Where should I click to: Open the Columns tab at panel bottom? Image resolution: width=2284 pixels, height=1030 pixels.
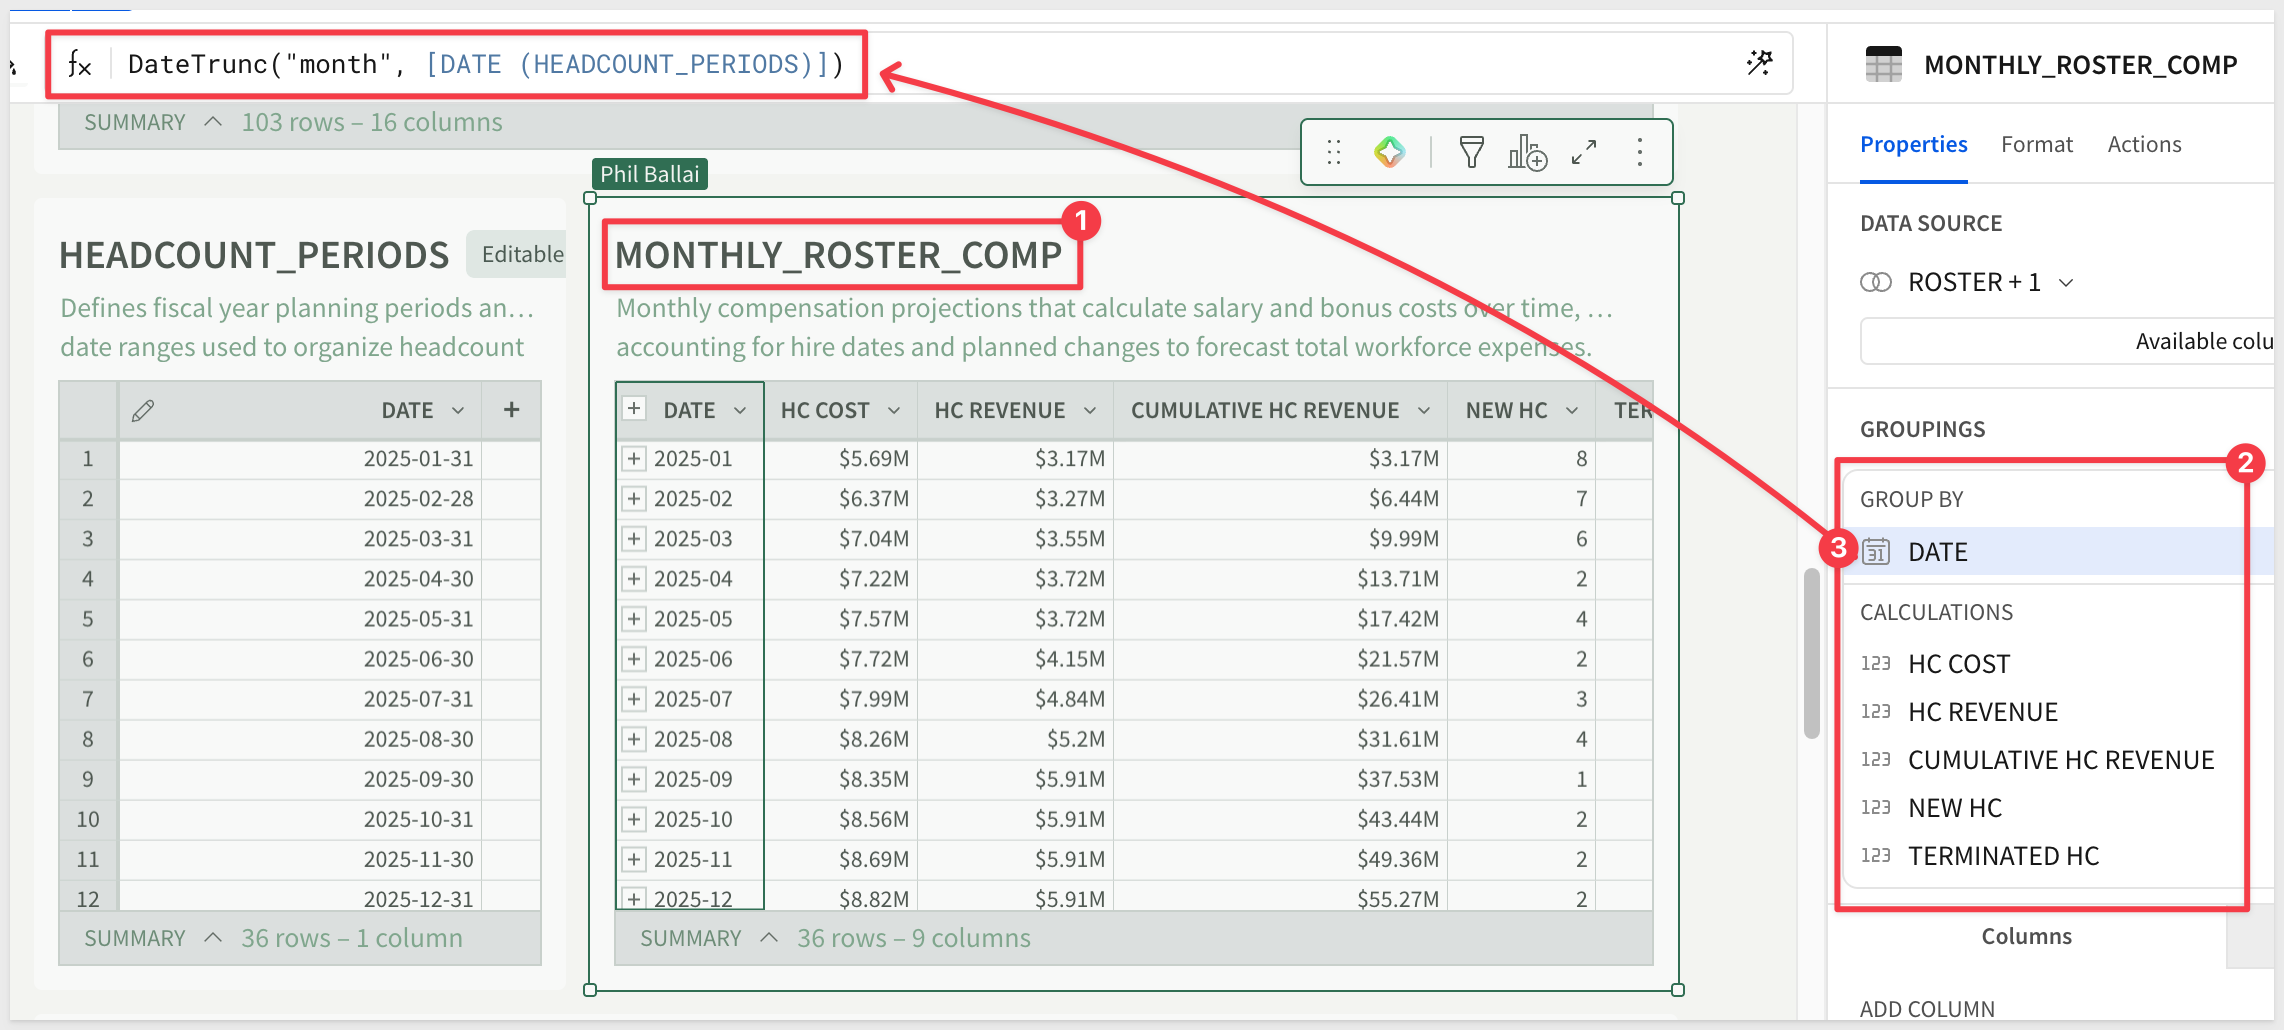(2026, 936)
